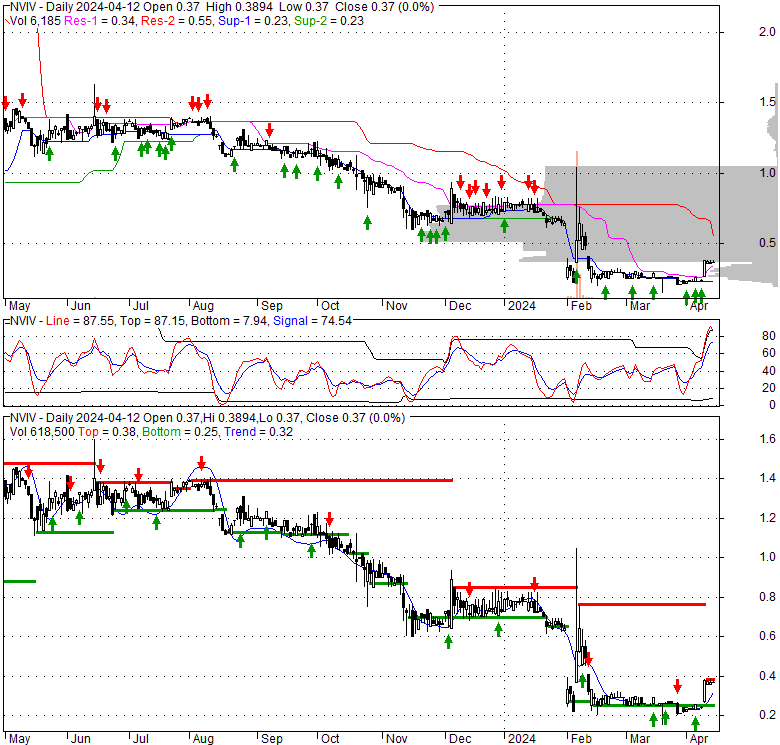
Task: Click the 80 level on oscillator axis
Action: (x=769, y=336)
